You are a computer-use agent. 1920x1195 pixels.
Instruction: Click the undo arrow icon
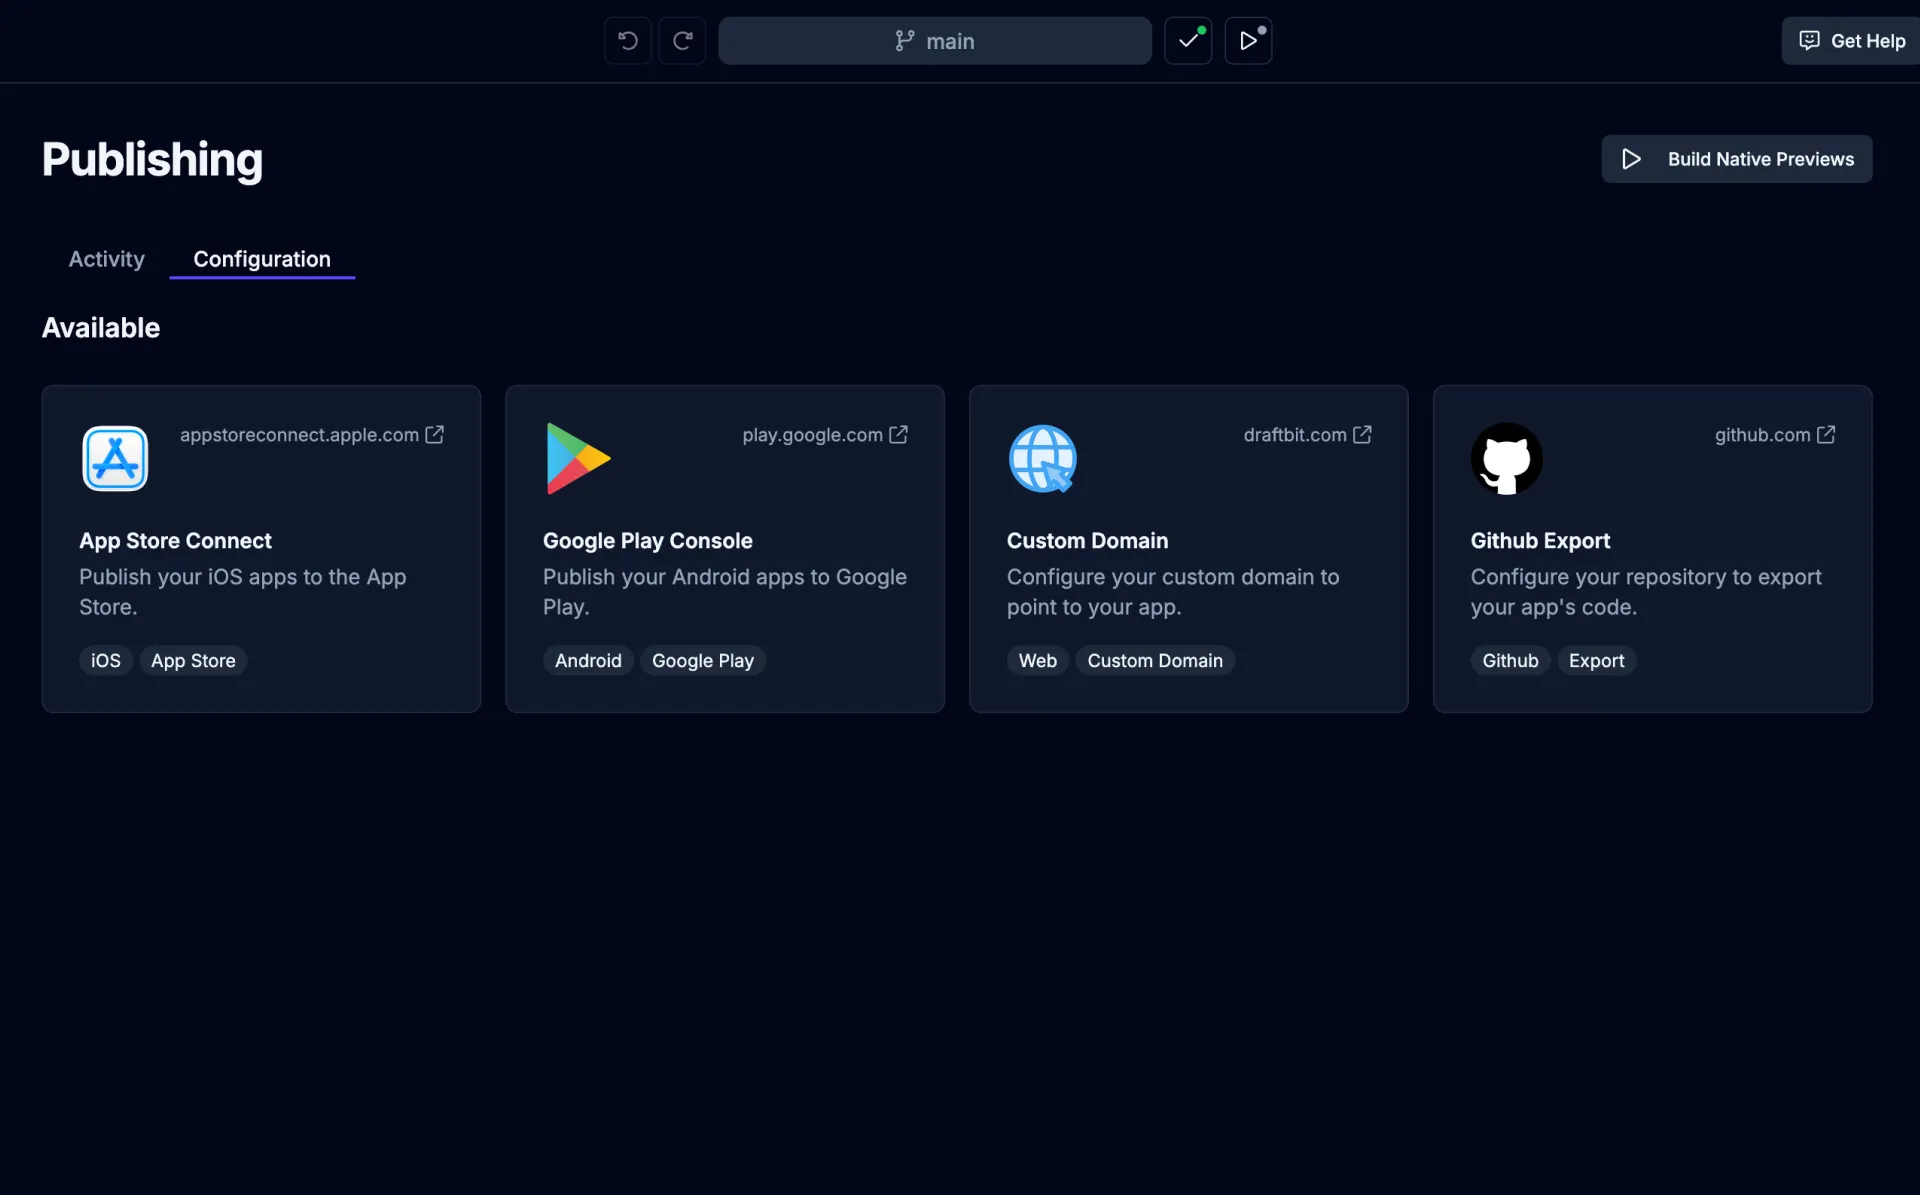point(627,40)
